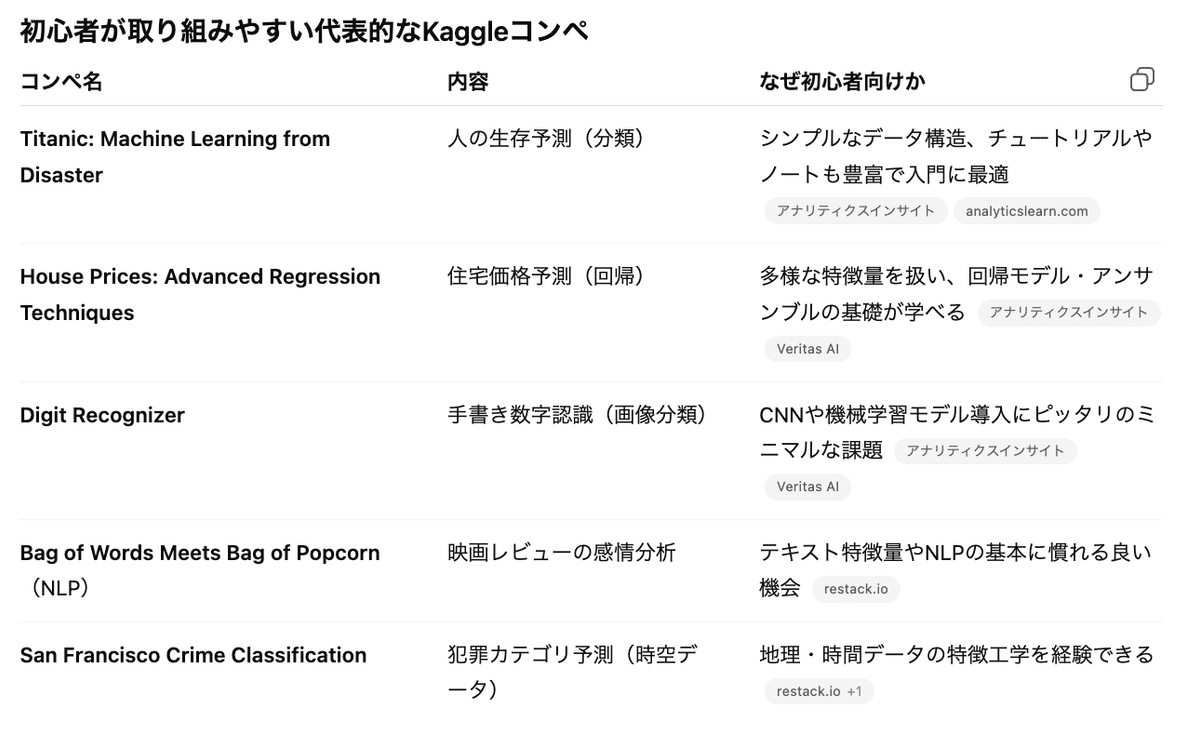1200x735 pixels.
Task: Select the Digit Recognizer competition name
Action: [x=102, y=415]
